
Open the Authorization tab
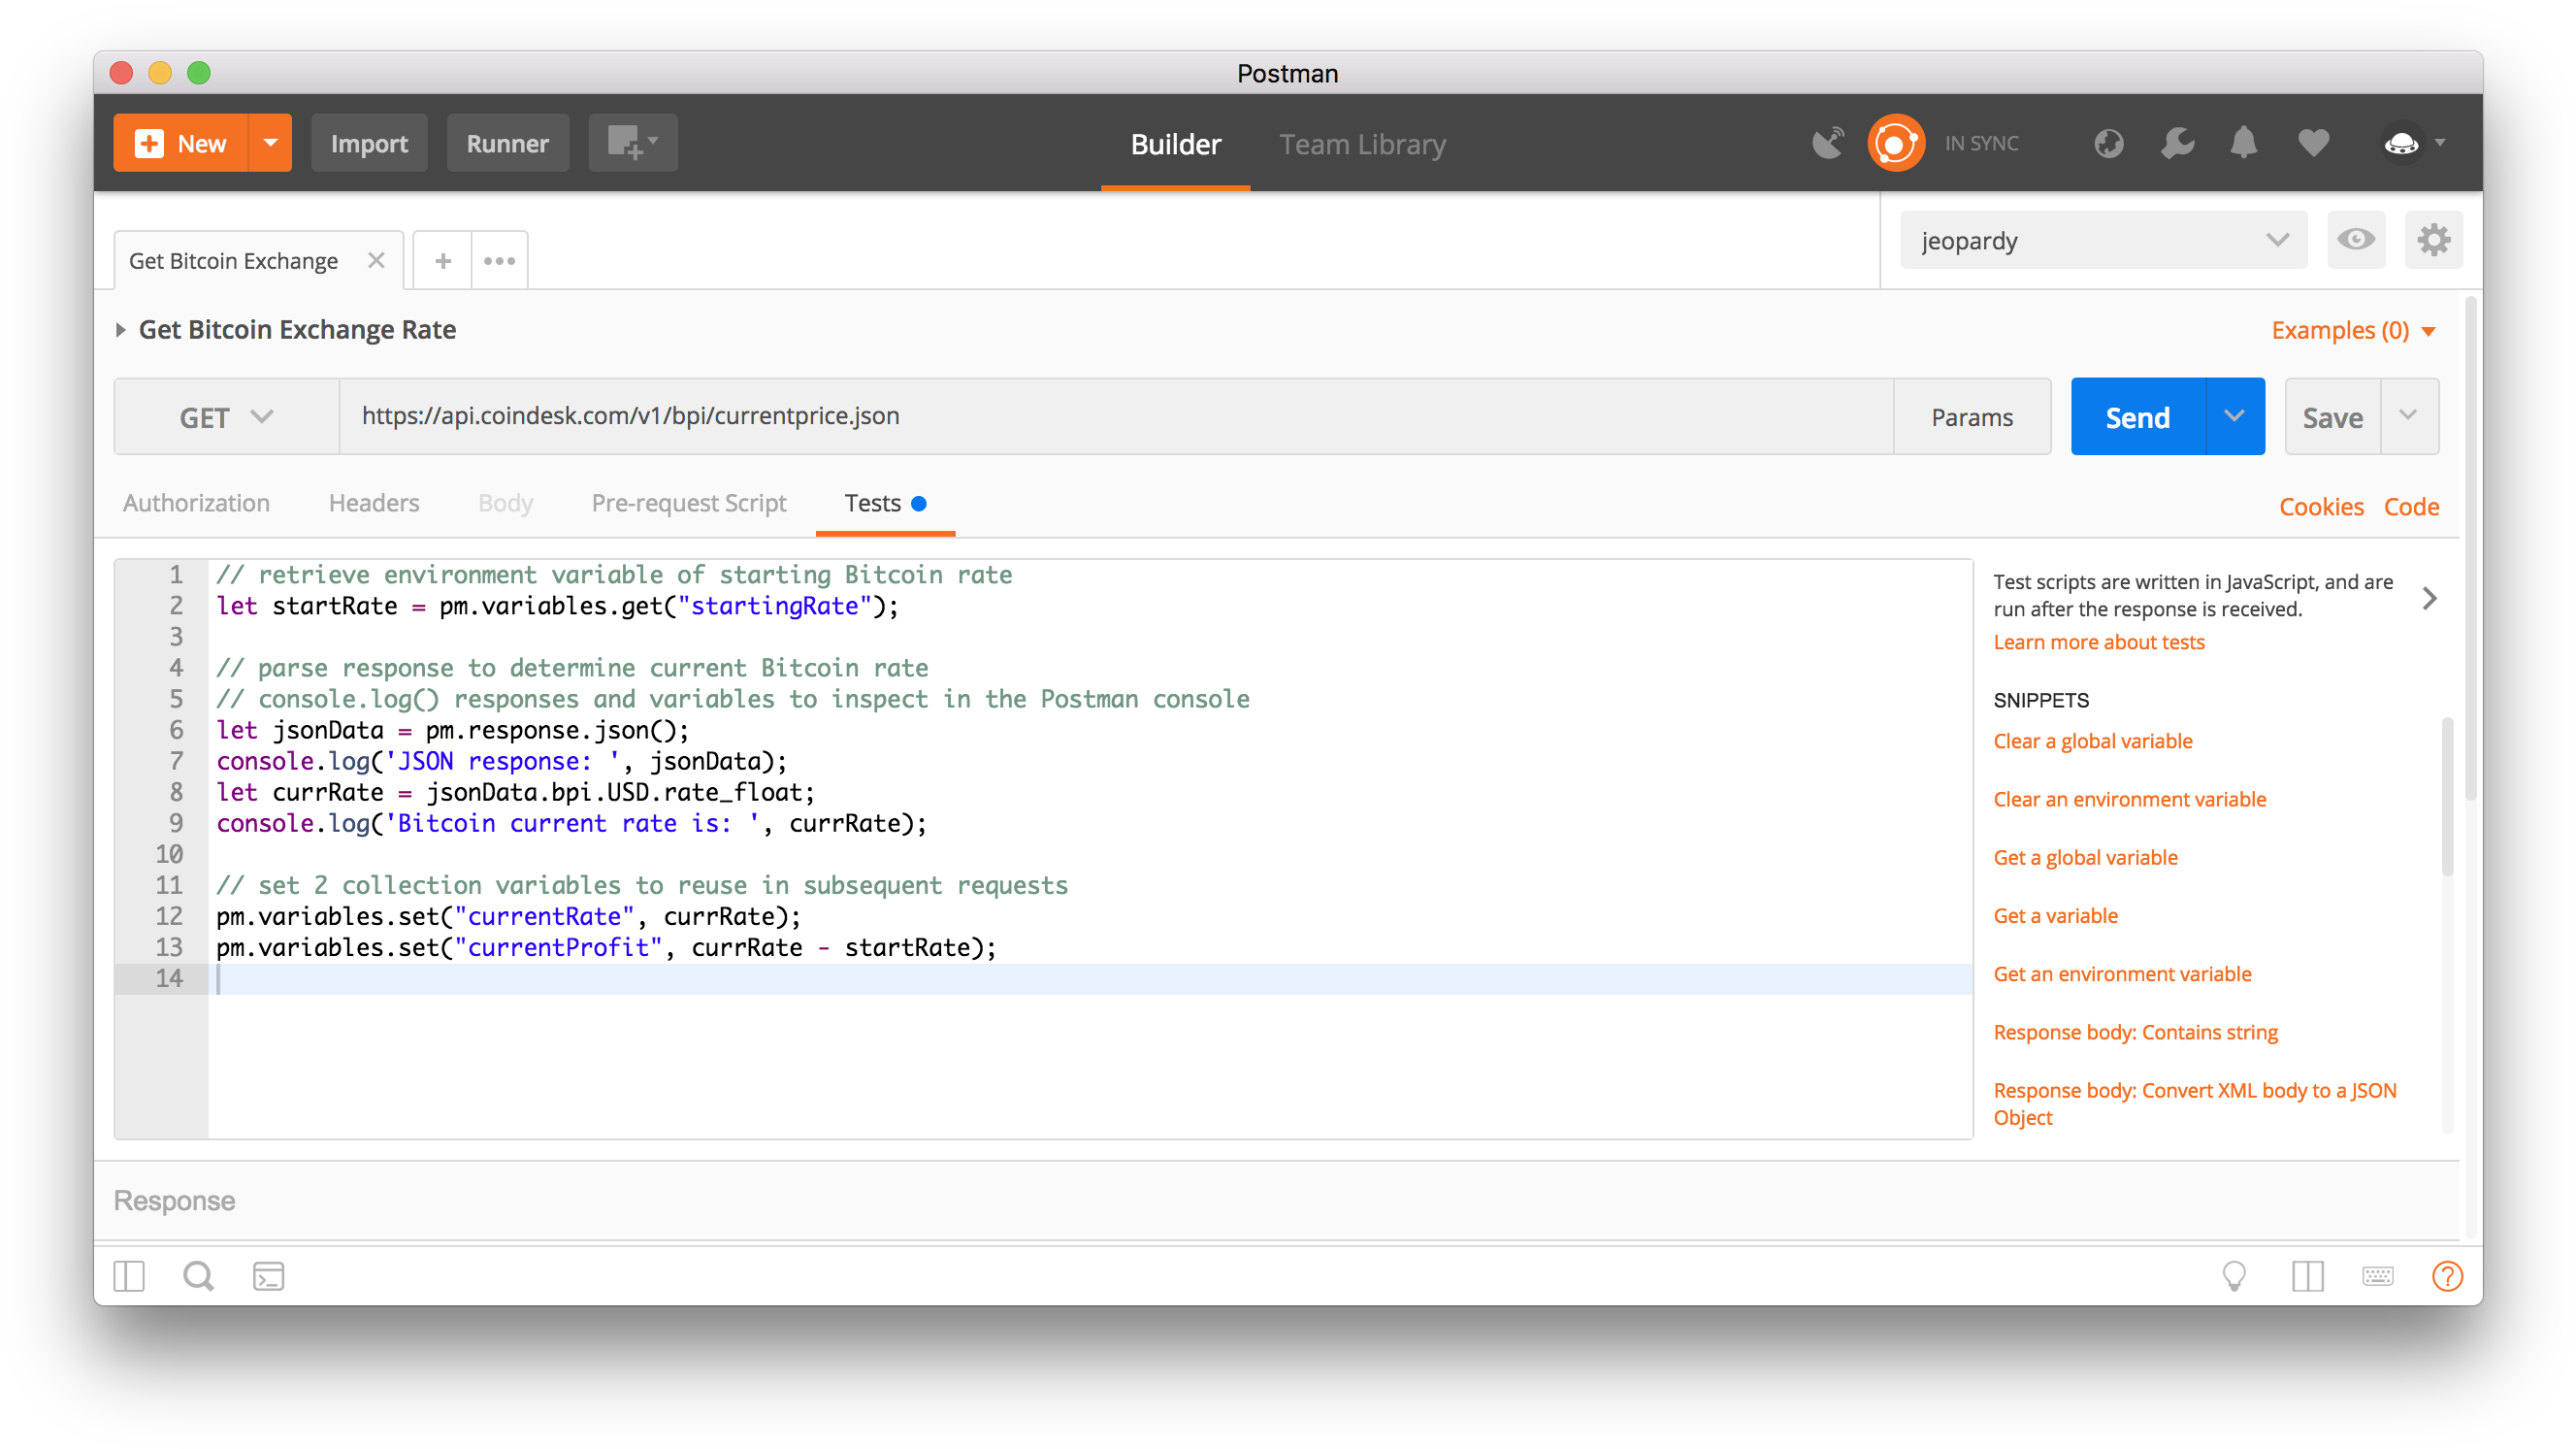coord(196,502)
